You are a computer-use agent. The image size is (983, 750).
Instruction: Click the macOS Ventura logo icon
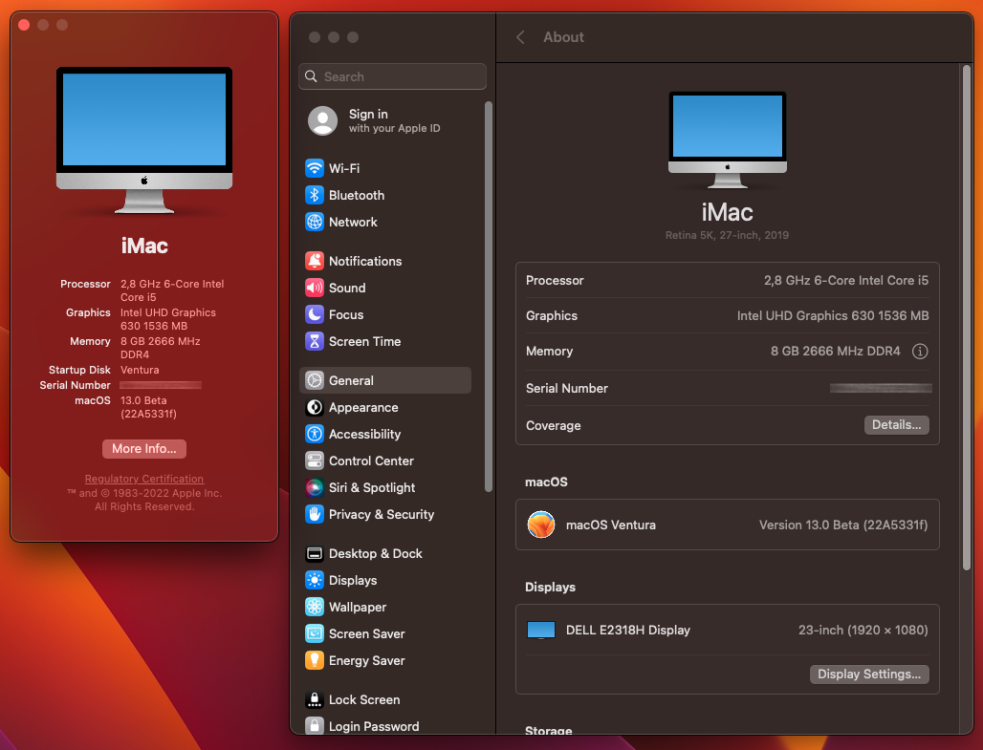[x=541, y=524]
